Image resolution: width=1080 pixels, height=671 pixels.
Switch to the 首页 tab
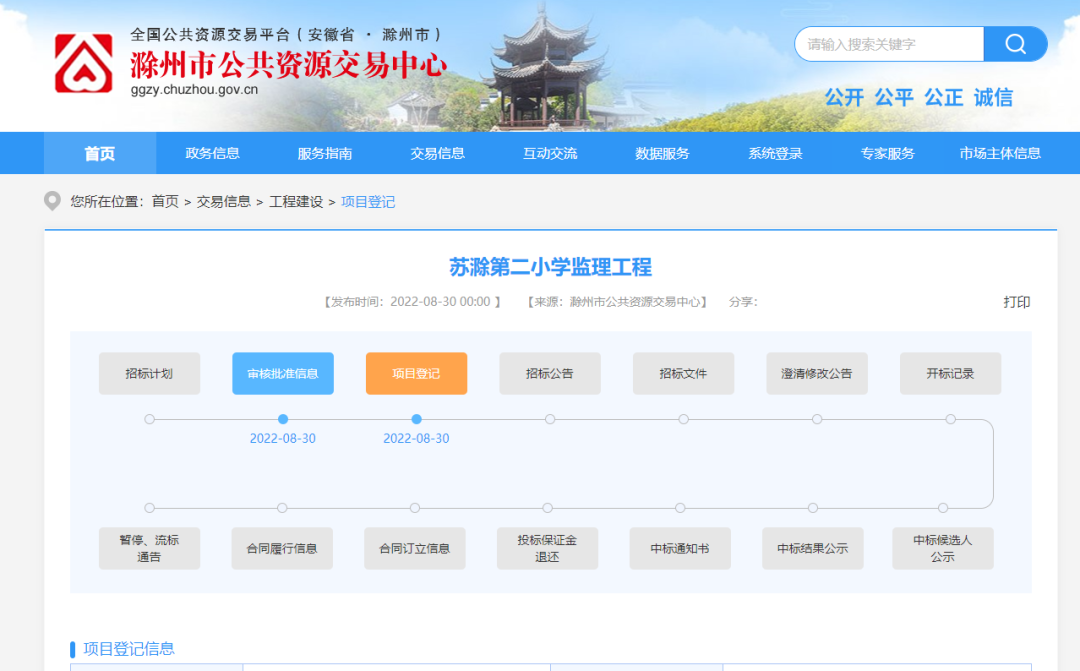pos(100,153)
